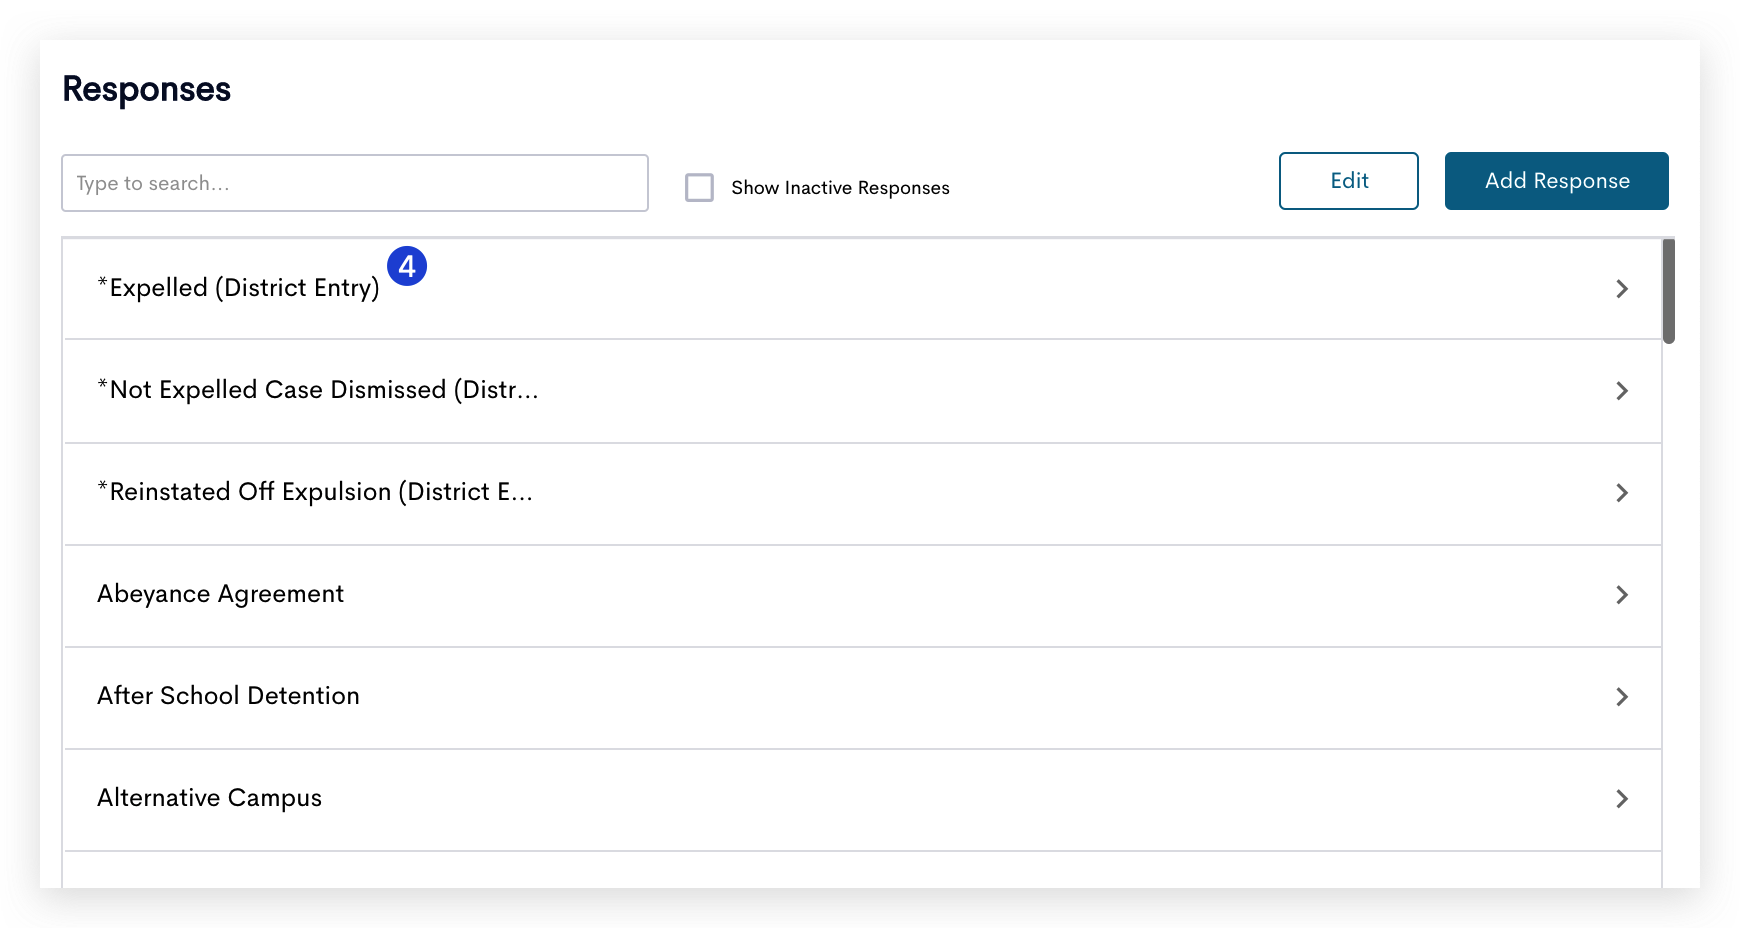Expand the Alternative Campus row chevron
This screenshot has height=928, width=1740.
[x=1621, y=799]
